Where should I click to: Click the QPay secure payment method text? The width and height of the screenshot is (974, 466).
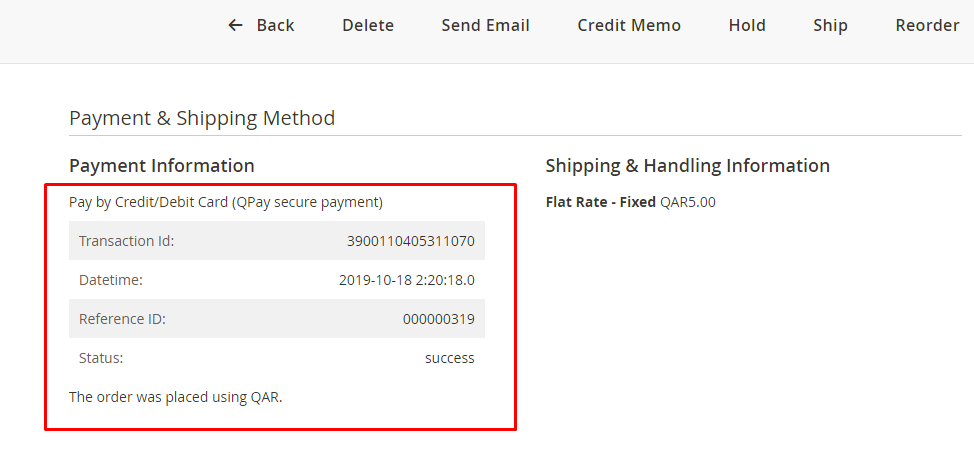(x=226, y=202)
